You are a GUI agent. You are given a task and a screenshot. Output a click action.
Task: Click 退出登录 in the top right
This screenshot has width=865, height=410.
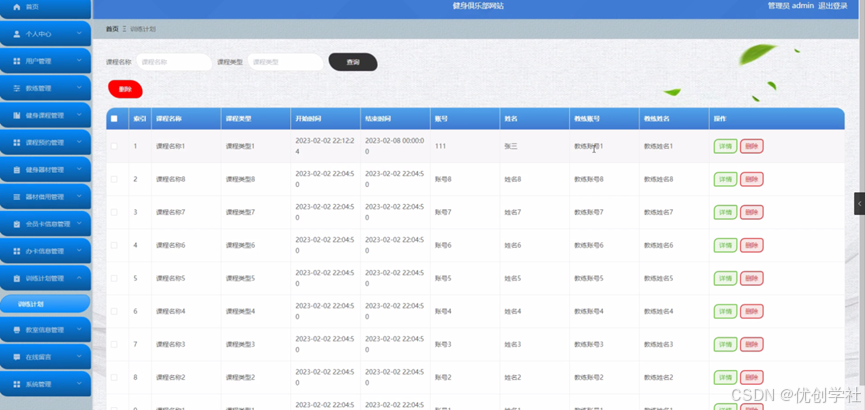pyautogui.click(x=832, y=6)
